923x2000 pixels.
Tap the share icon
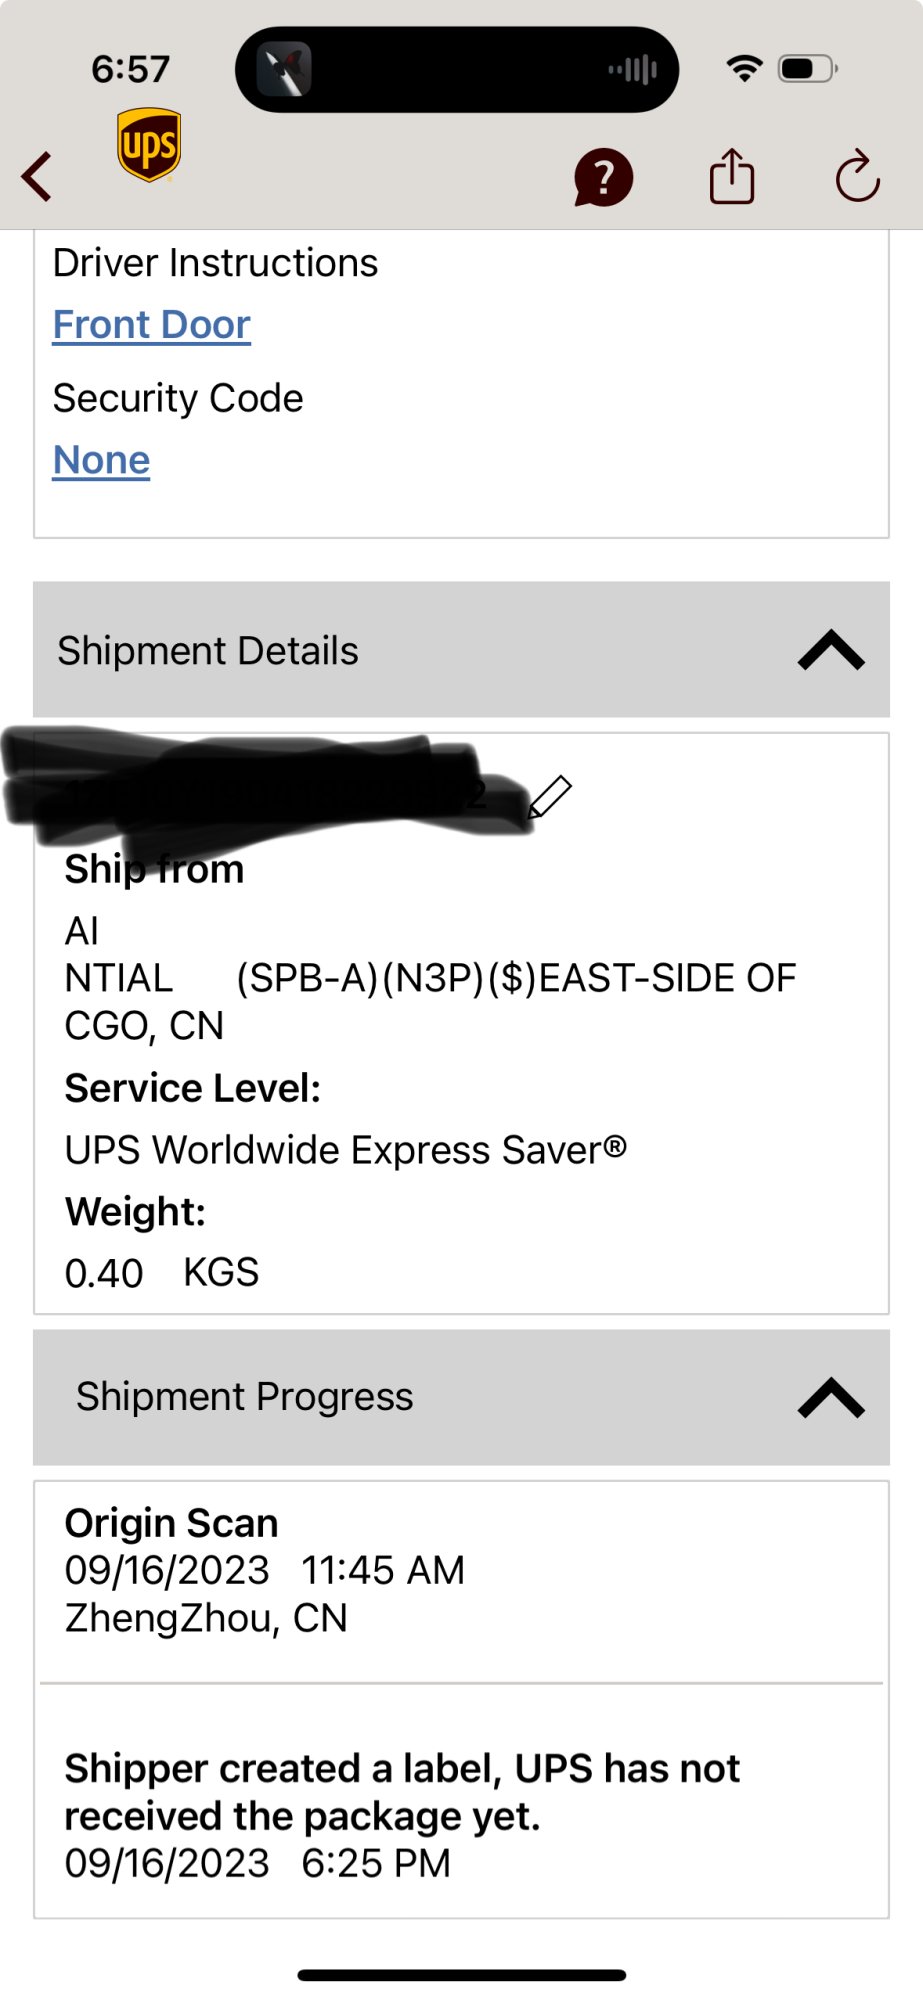click(x=732, y=176)
